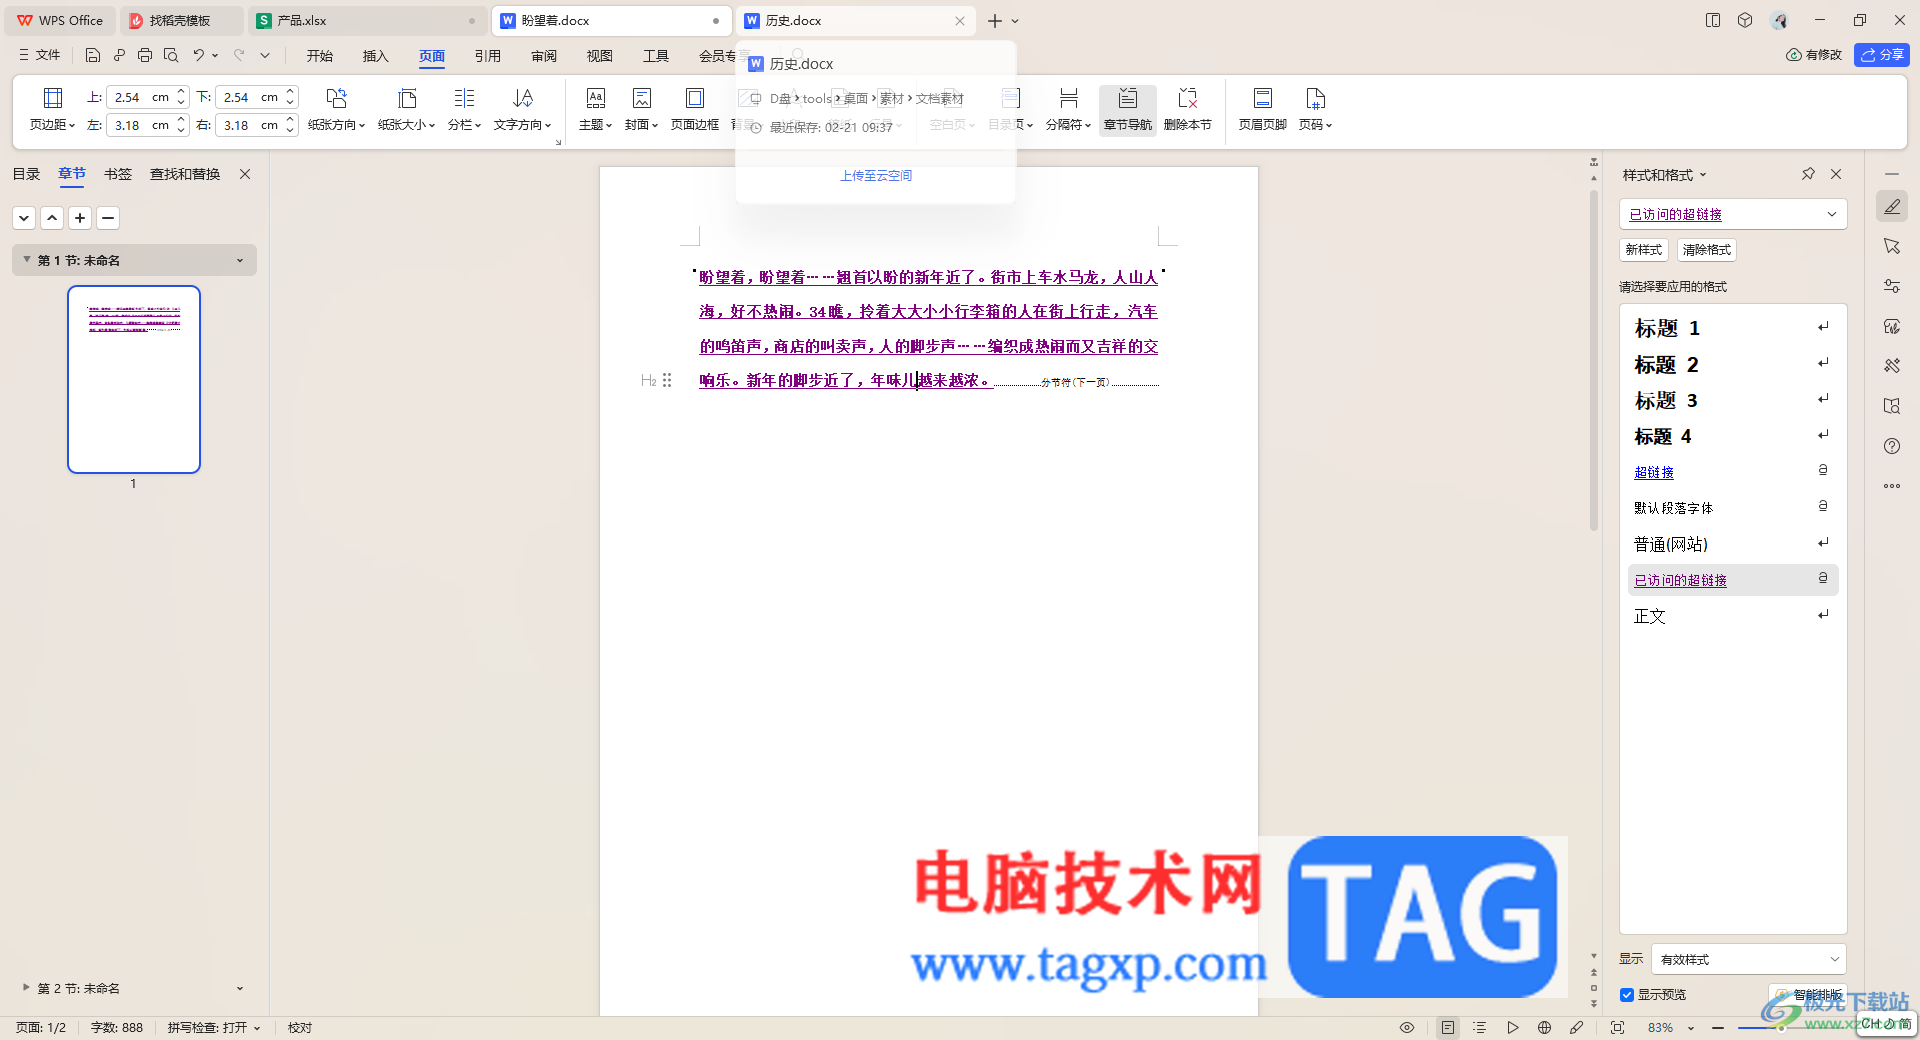The width and height of the screenshot is (1920, 1040).
Task: Click the fit-page icon beside the zoom percentage
Action: pos(1617,1027)
